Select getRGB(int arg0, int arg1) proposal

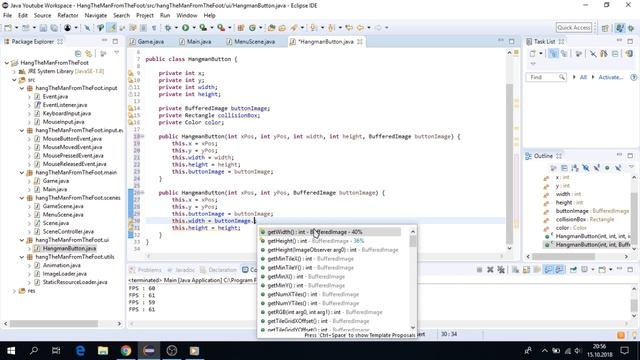330,312
